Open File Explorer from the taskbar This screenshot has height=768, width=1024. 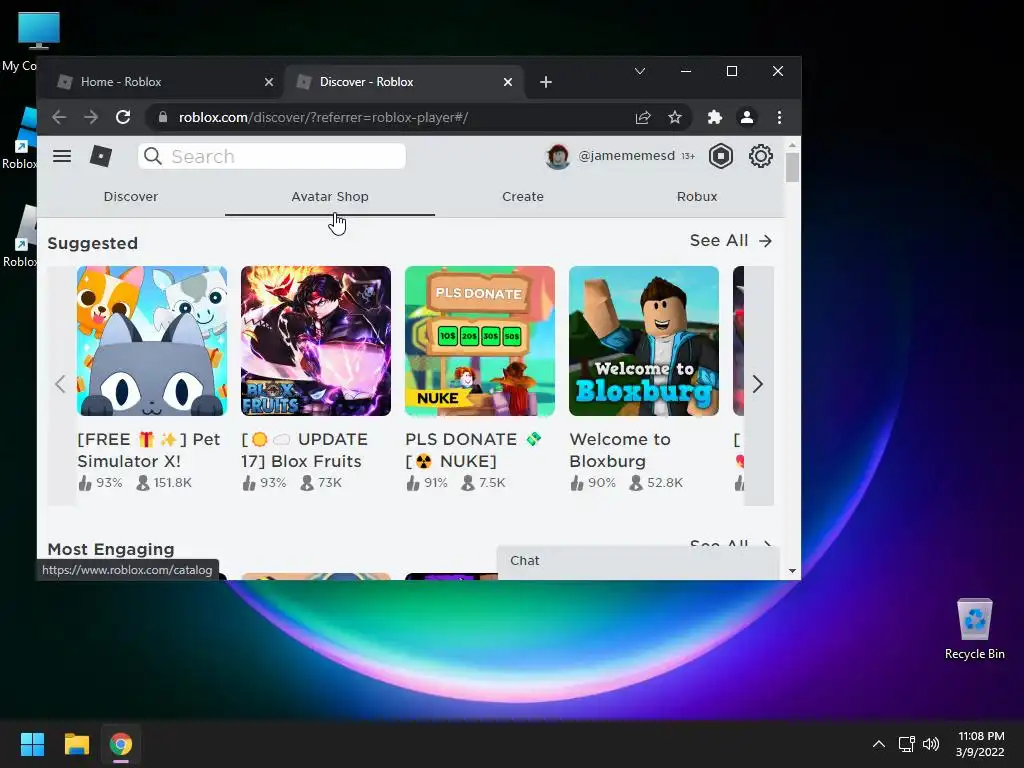(76, 744)
